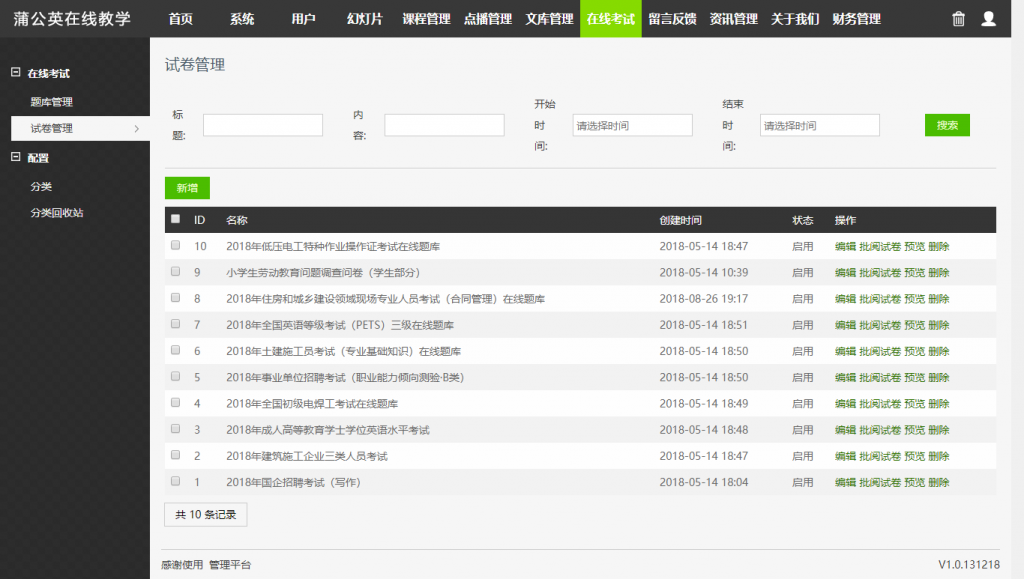
Task: Collapse the 配置 sidebar section
Action: 16,157
